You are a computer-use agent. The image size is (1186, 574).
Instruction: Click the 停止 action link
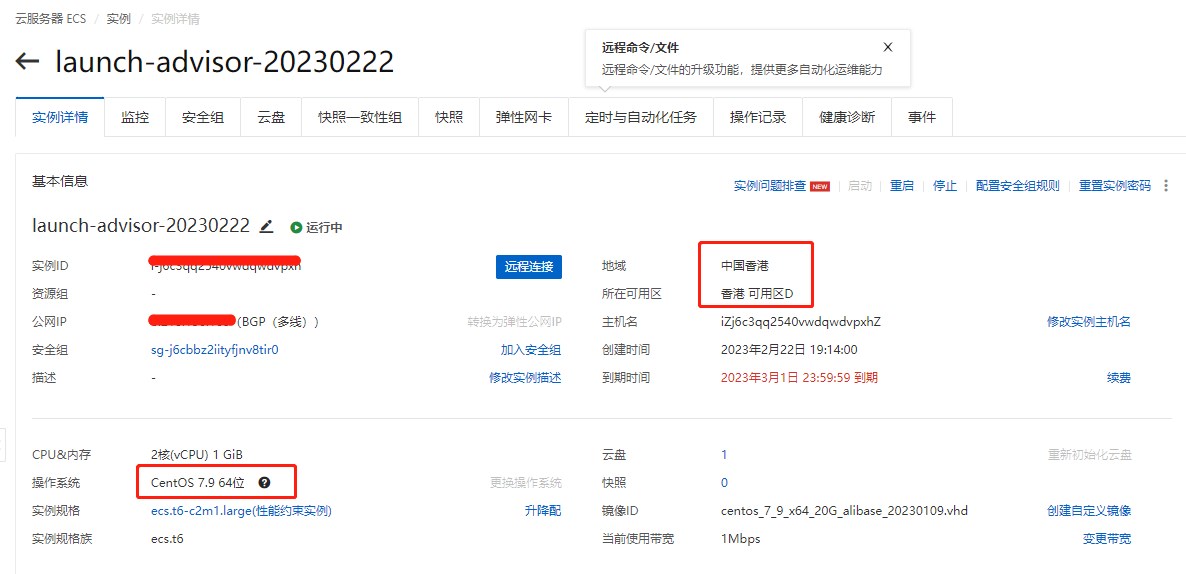pos(945,186)
